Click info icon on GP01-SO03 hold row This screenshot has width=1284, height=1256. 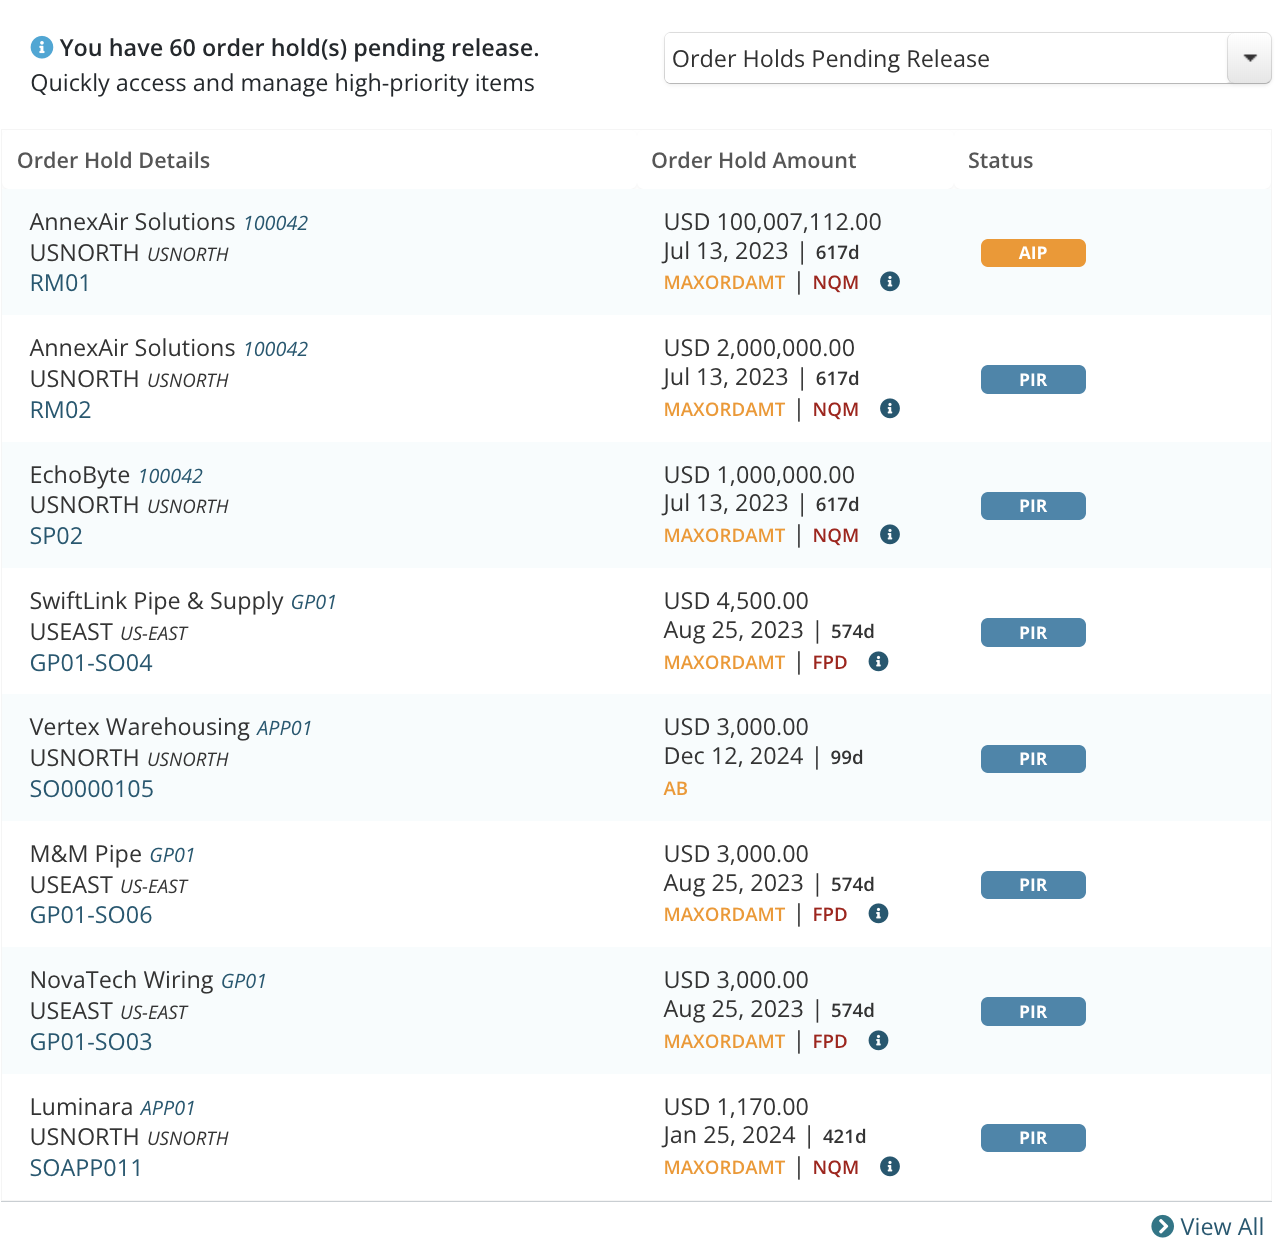[878, 1041]
